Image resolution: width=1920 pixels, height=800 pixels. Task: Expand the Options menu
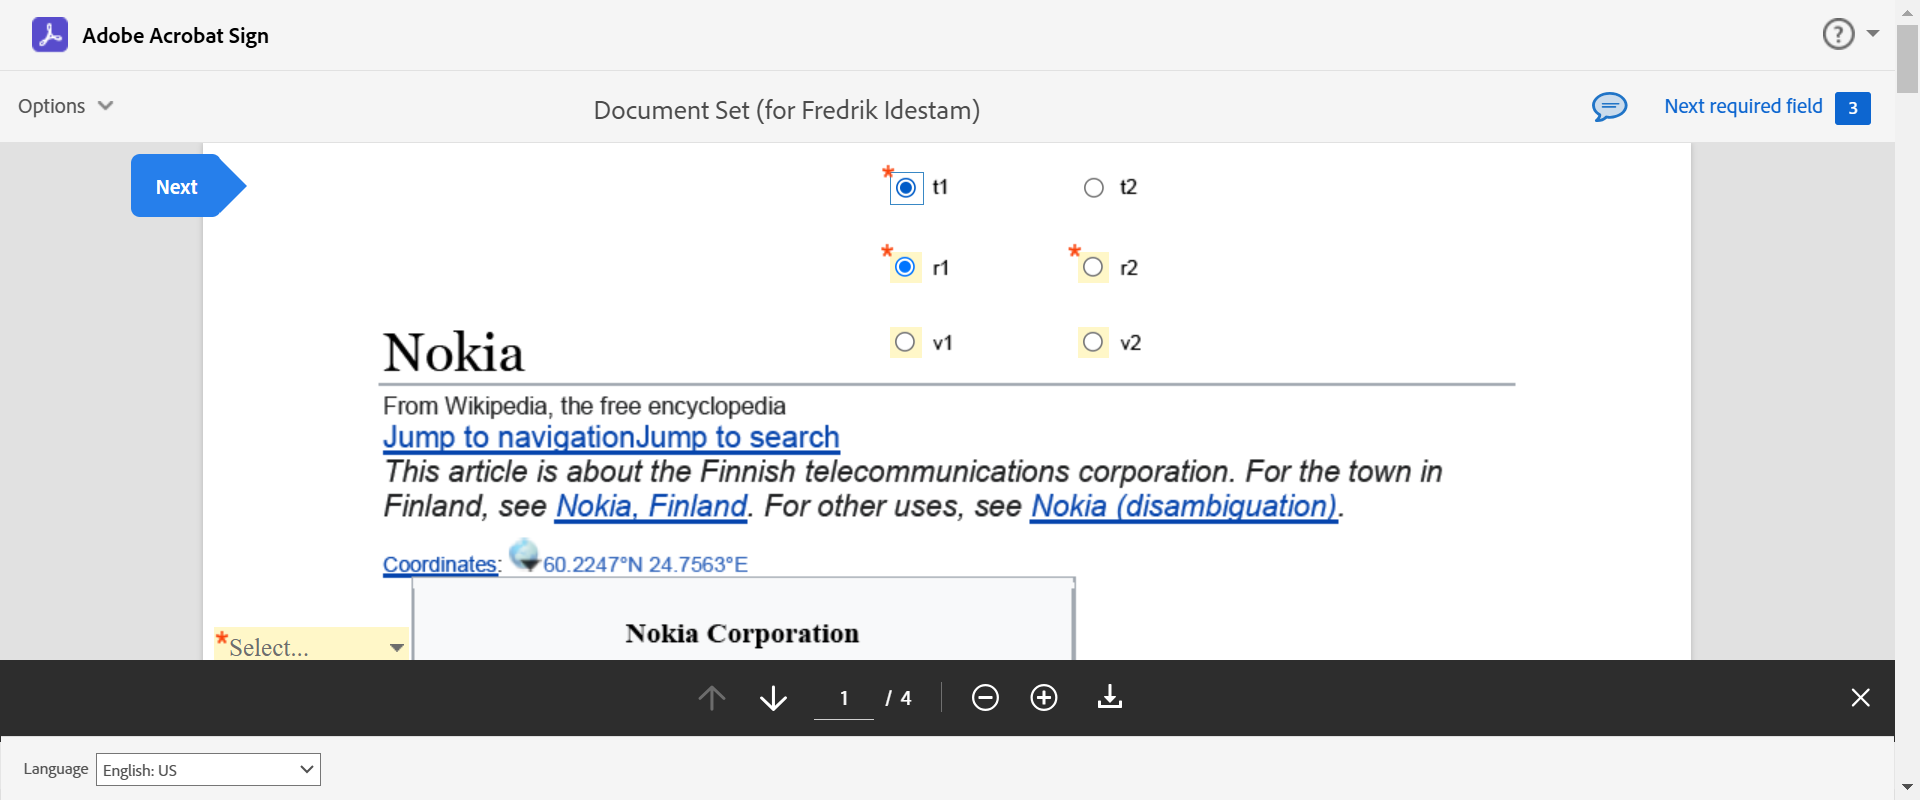pyautogui.click(x=65, y=106)
